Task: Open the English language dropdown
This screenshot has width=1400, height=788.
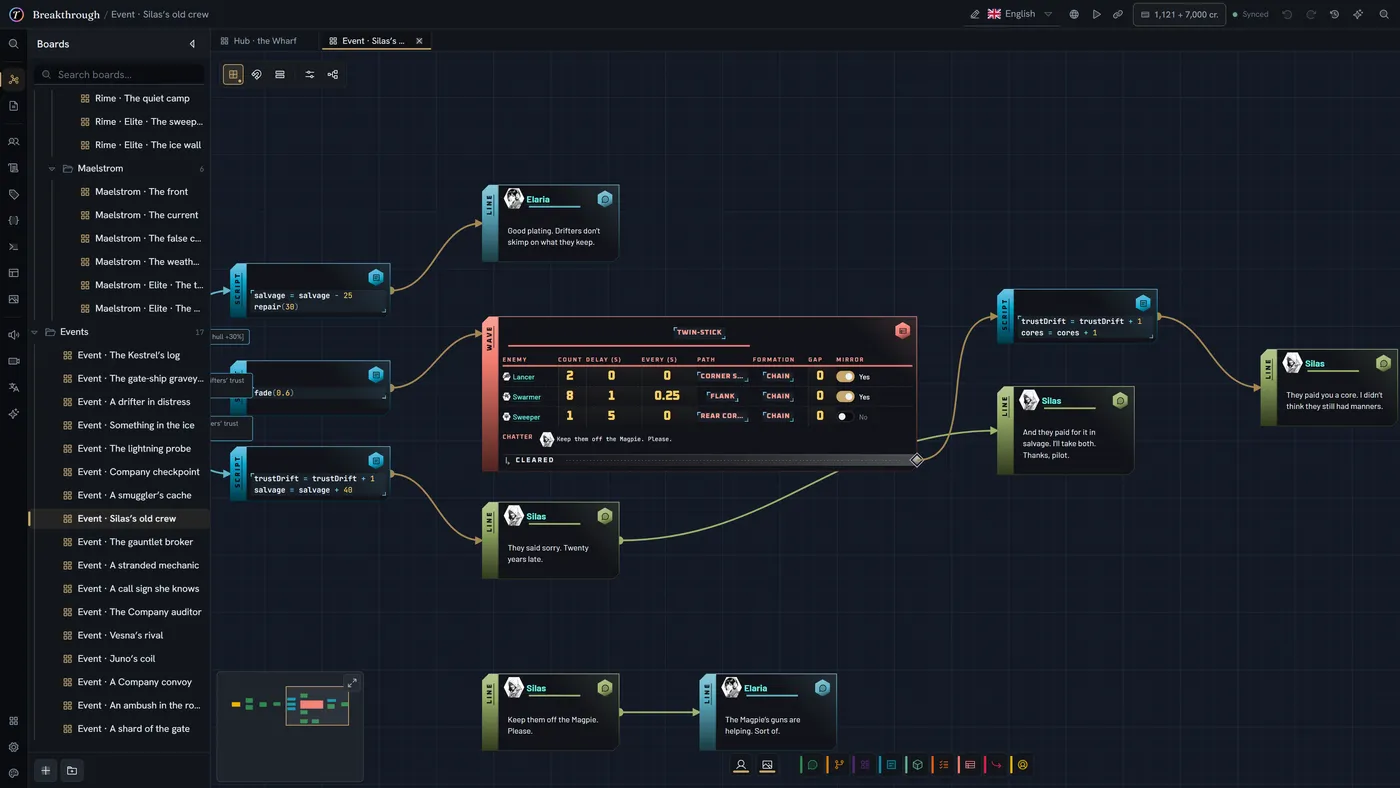Action: (x=1020, y=15)
